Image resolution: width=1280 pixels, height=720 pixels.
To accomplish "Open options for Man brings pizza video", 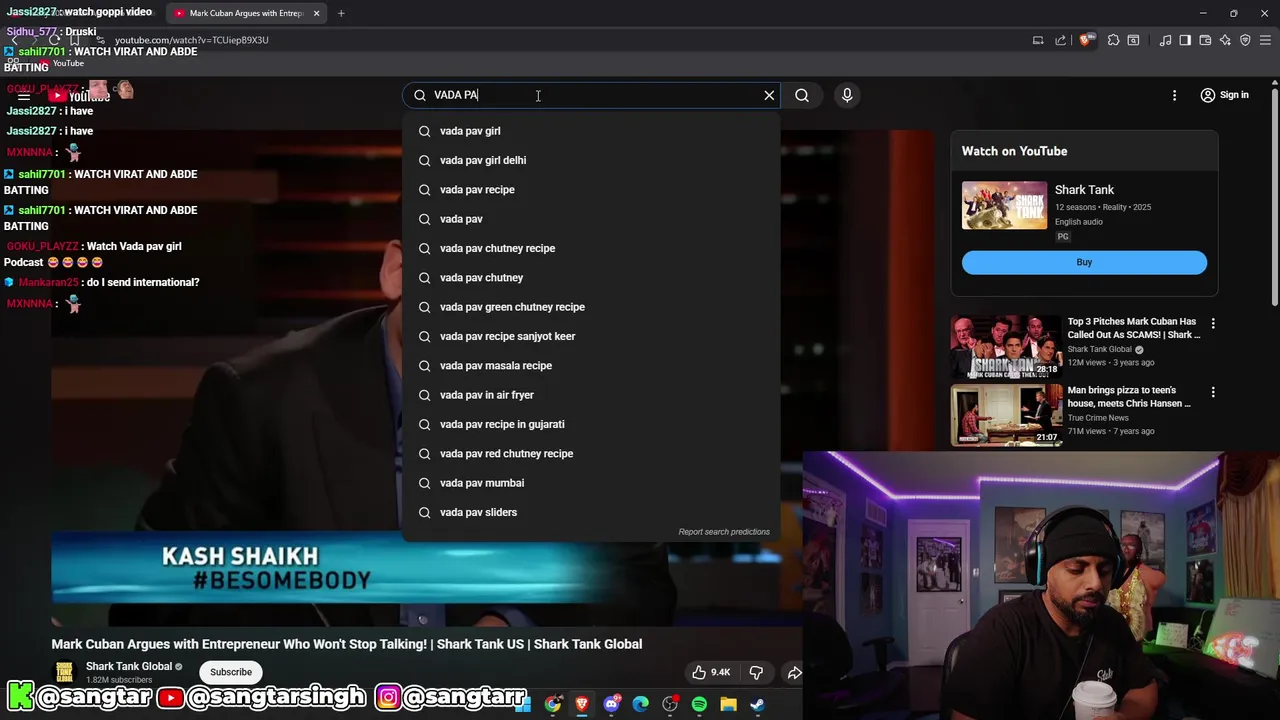I will tap(1213, 392).
